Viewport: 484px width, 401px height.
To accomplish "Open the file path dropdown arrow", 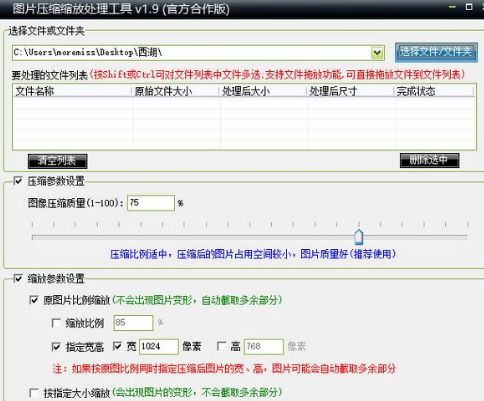I will point(377,53).
